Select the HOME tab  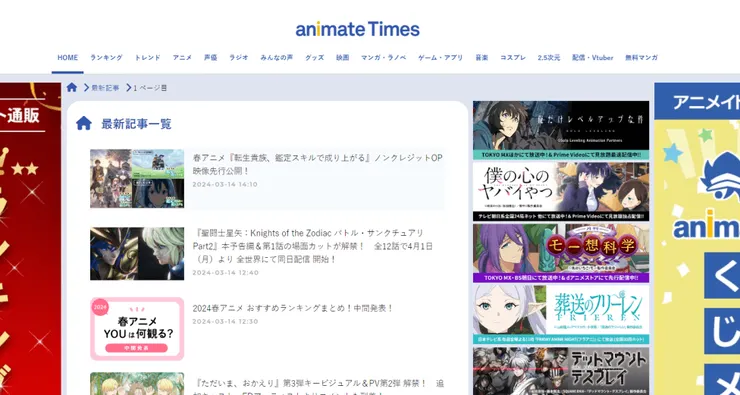(67, 58)
